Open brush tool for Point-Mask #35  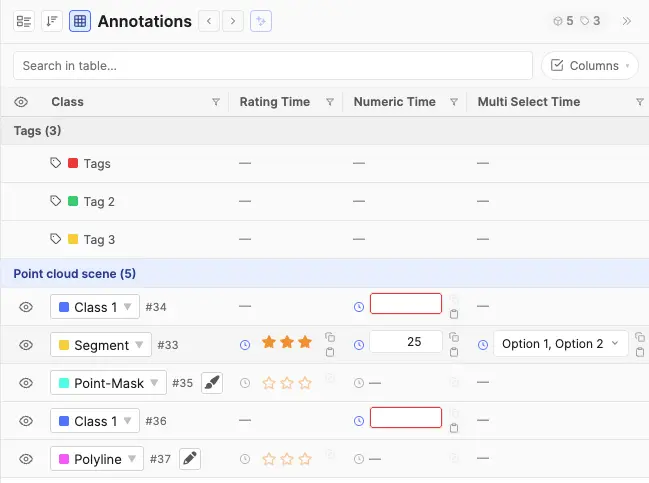[x=212, y=383]
